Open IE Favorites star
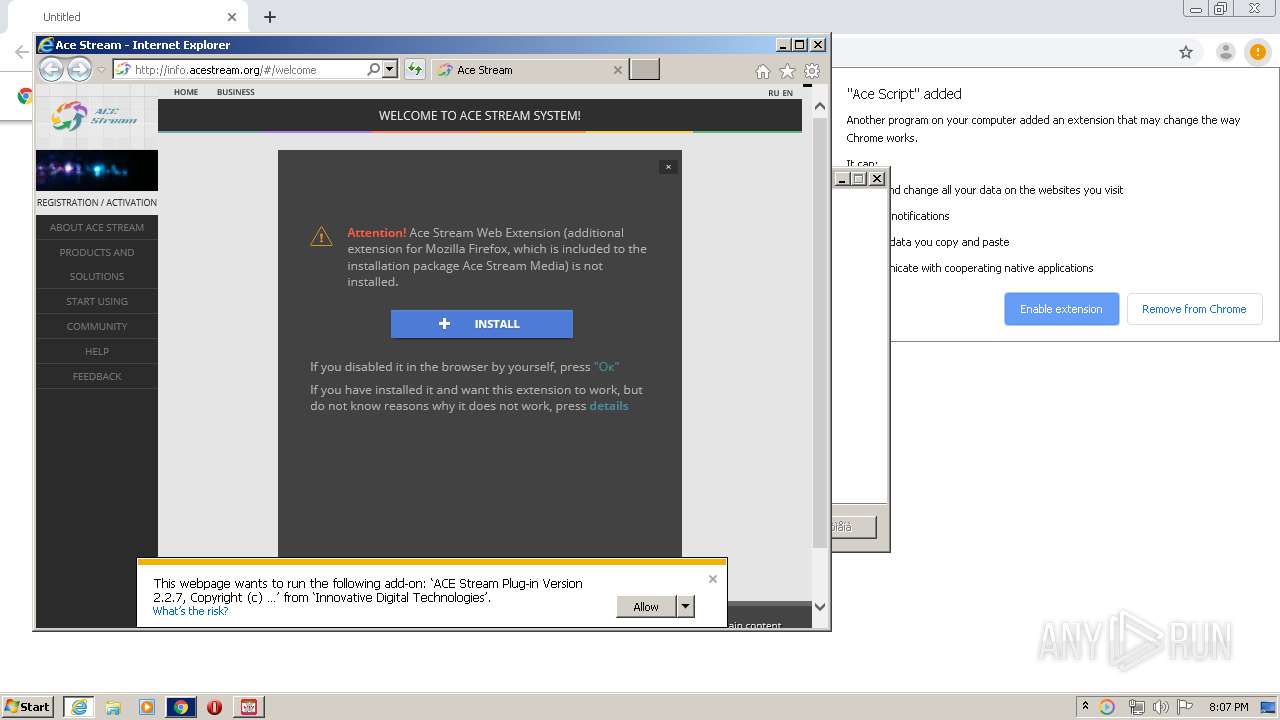This screenshot has height=720, width=1280. point(787,71)
